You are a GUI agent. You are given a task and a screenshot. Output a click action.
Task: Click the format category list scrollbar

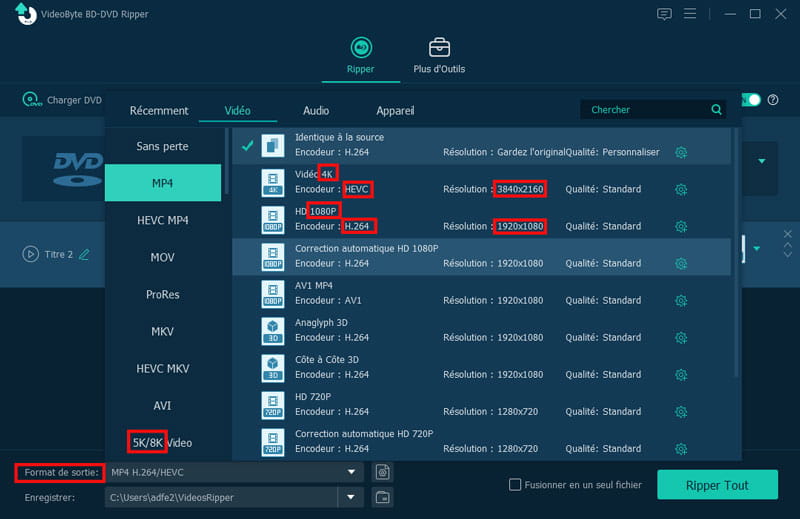(227, 161)
